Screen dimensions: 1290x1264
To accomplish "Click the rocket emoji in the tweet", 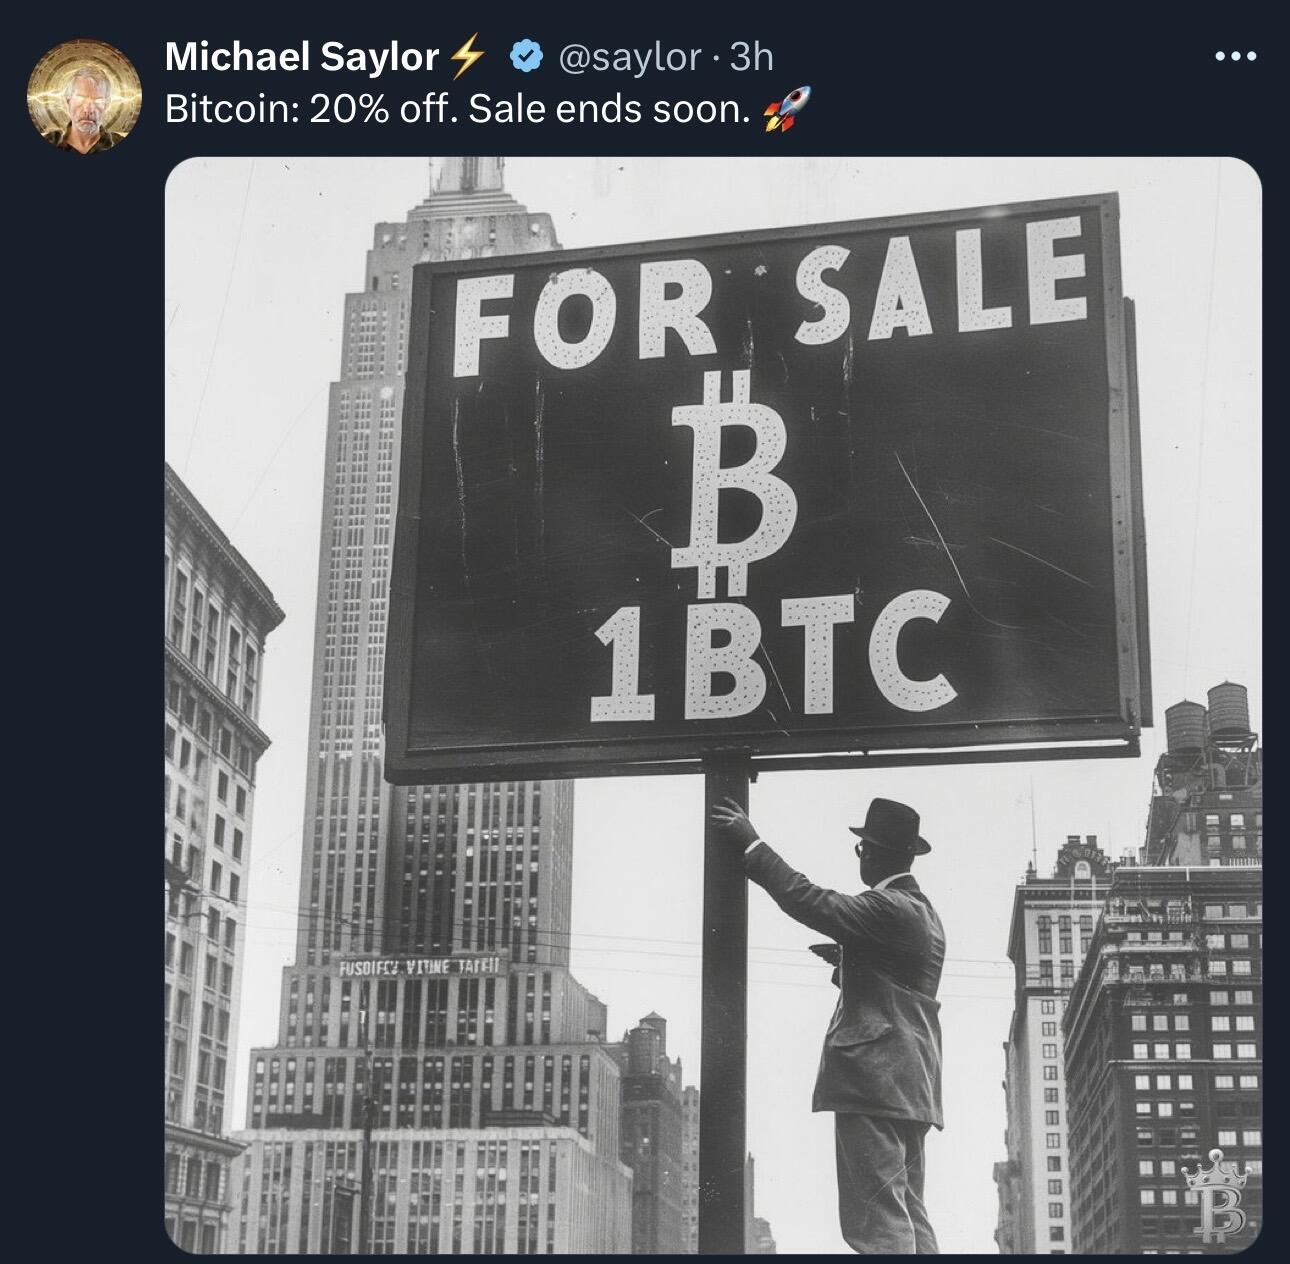I will pos(786,109).
